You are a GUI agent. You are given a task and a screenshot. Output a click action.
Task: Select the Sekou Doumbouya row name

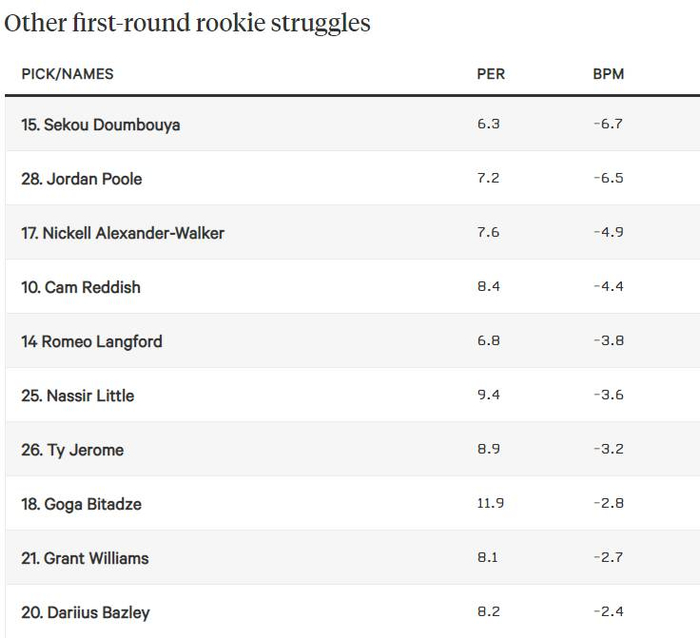pos(100,125)
